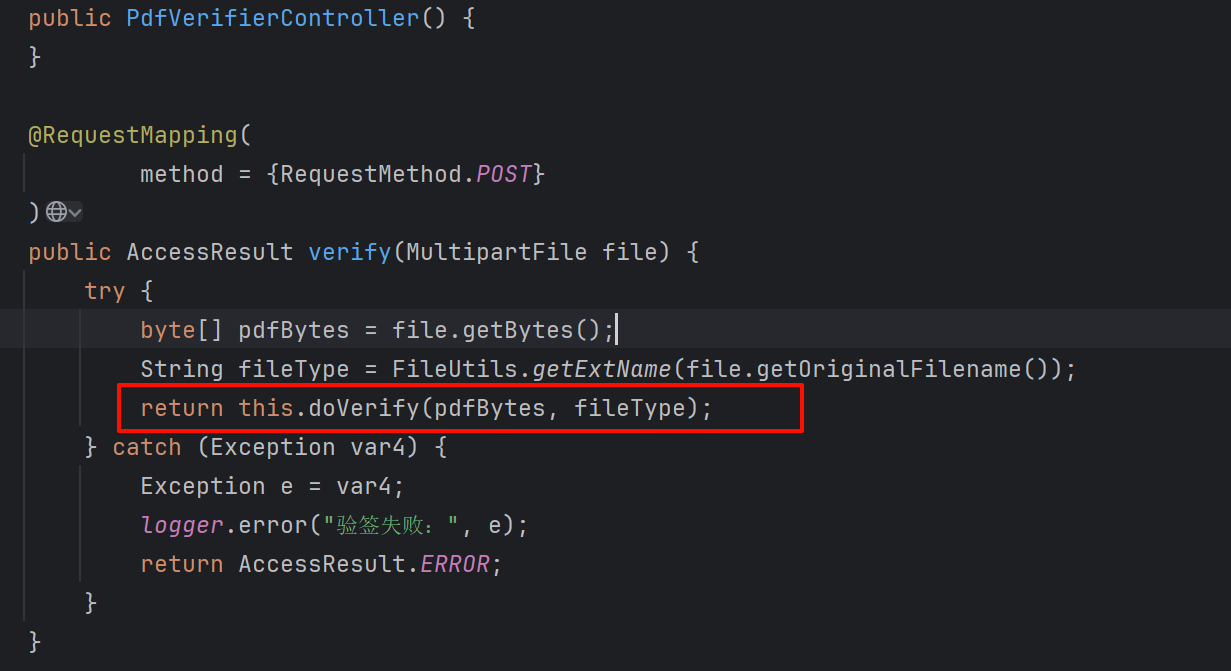1231x671 pixels.
Task: Click the RequestMethod class reference
Action: pos(371,174)
